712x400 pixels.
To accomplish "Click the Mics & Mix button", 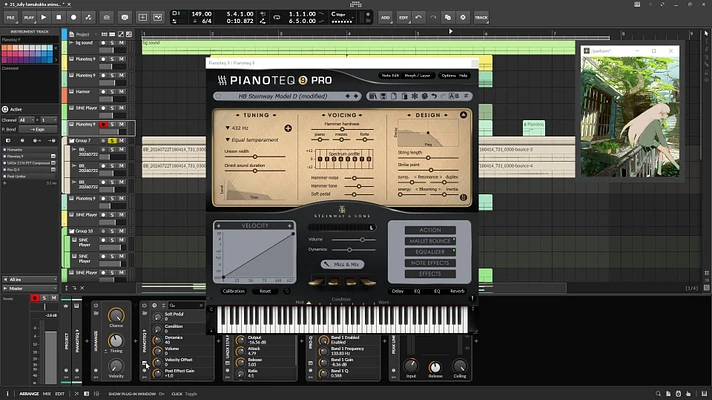I will (342, 264).
